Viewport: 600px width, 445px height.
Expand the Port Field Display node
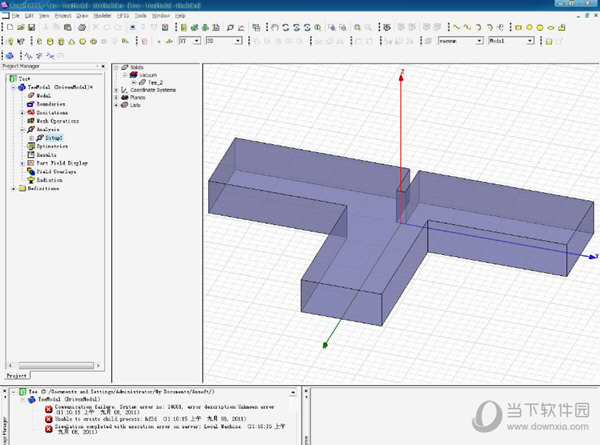pos(22,163)
